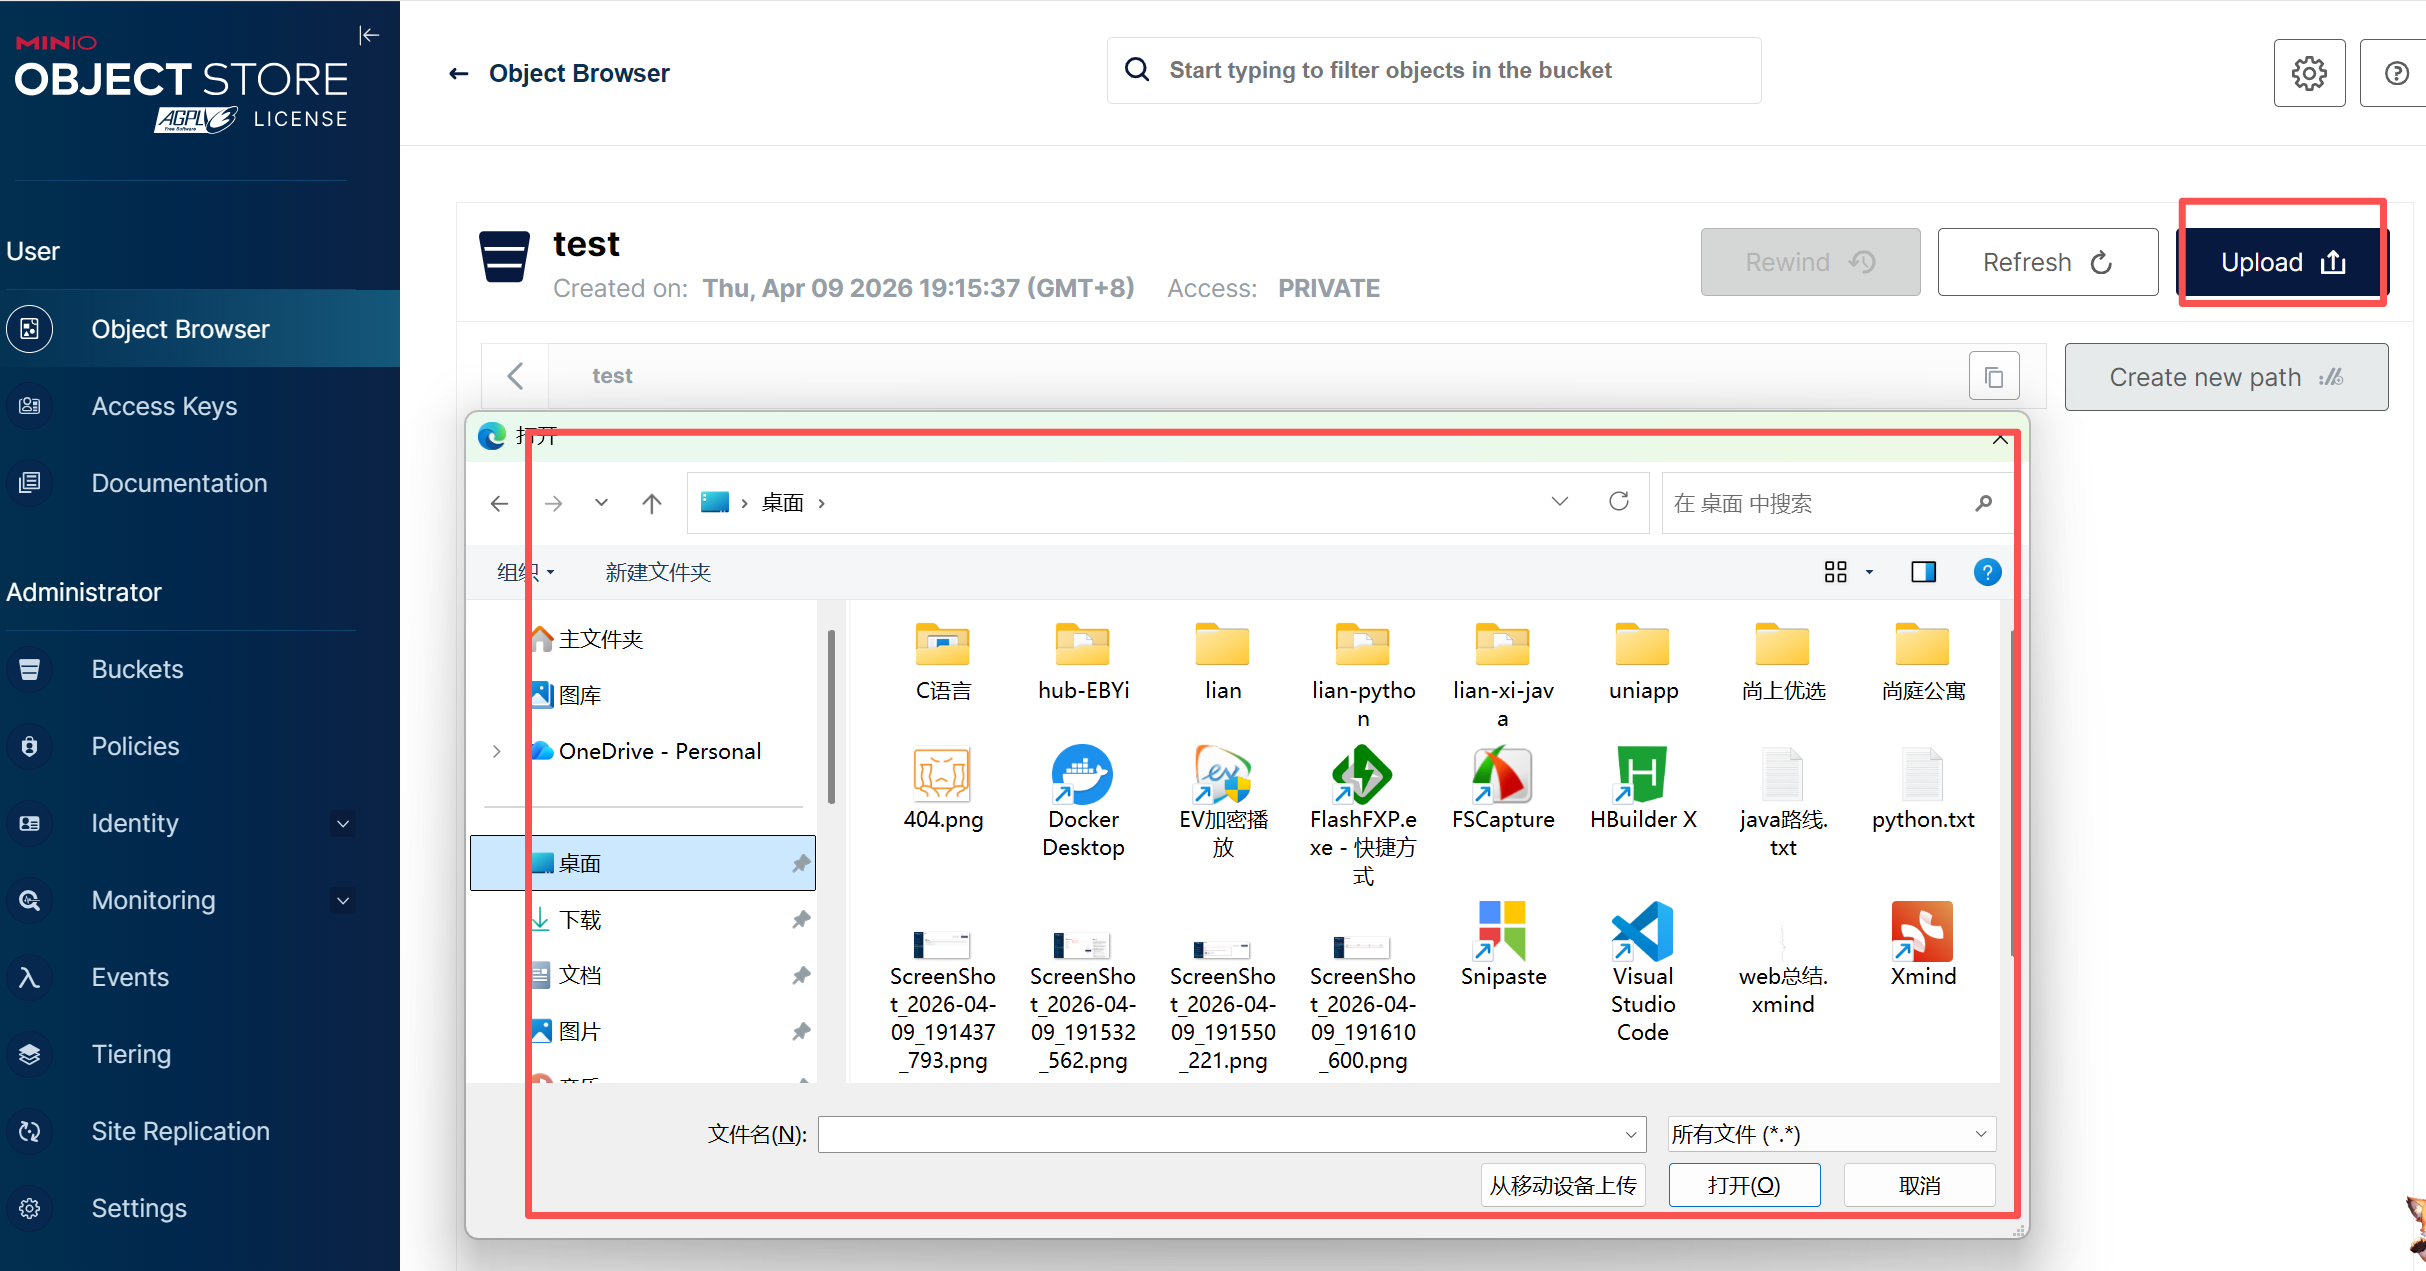Go up one folder level arrow
The width and height of the screenshot is (2426, 1271).
(x=651, y=503)
